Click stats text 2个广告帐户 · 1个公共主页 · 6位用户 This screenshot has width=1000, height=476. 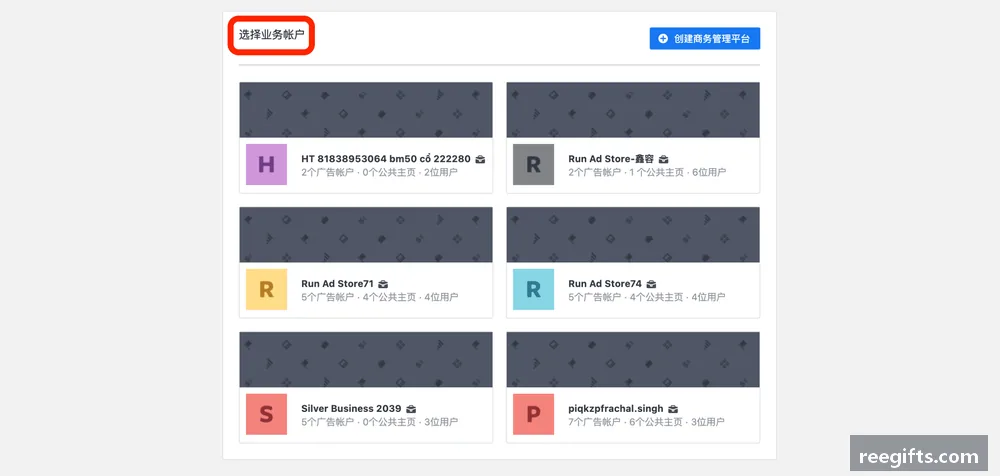tap(647, 172)
